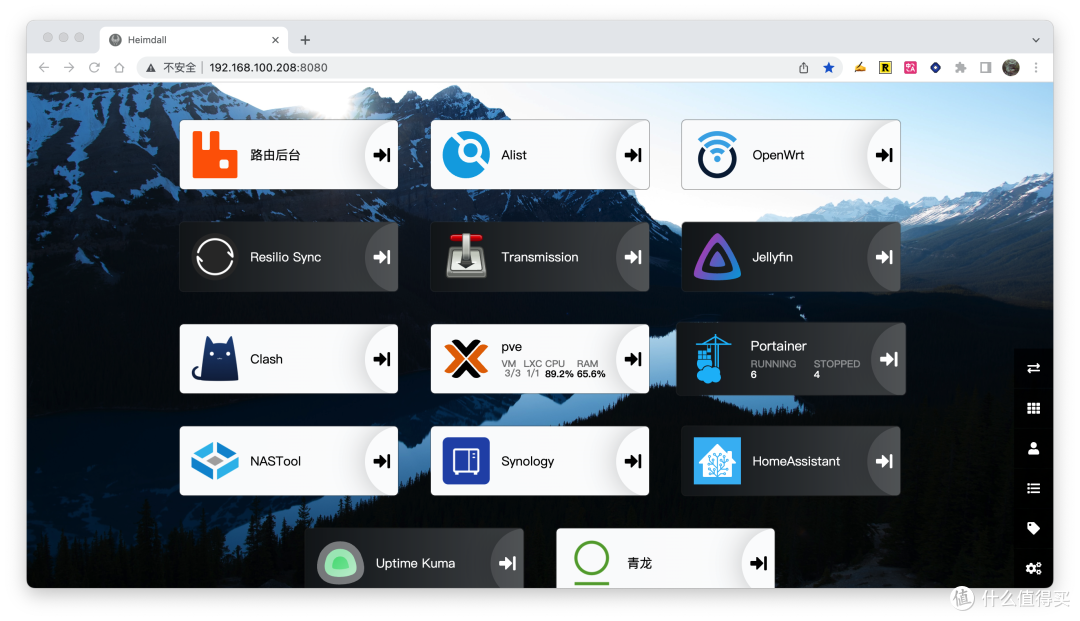Click the Transmission app icon
This screenshot has height=621, width=1080.
[x=466, y=256]
